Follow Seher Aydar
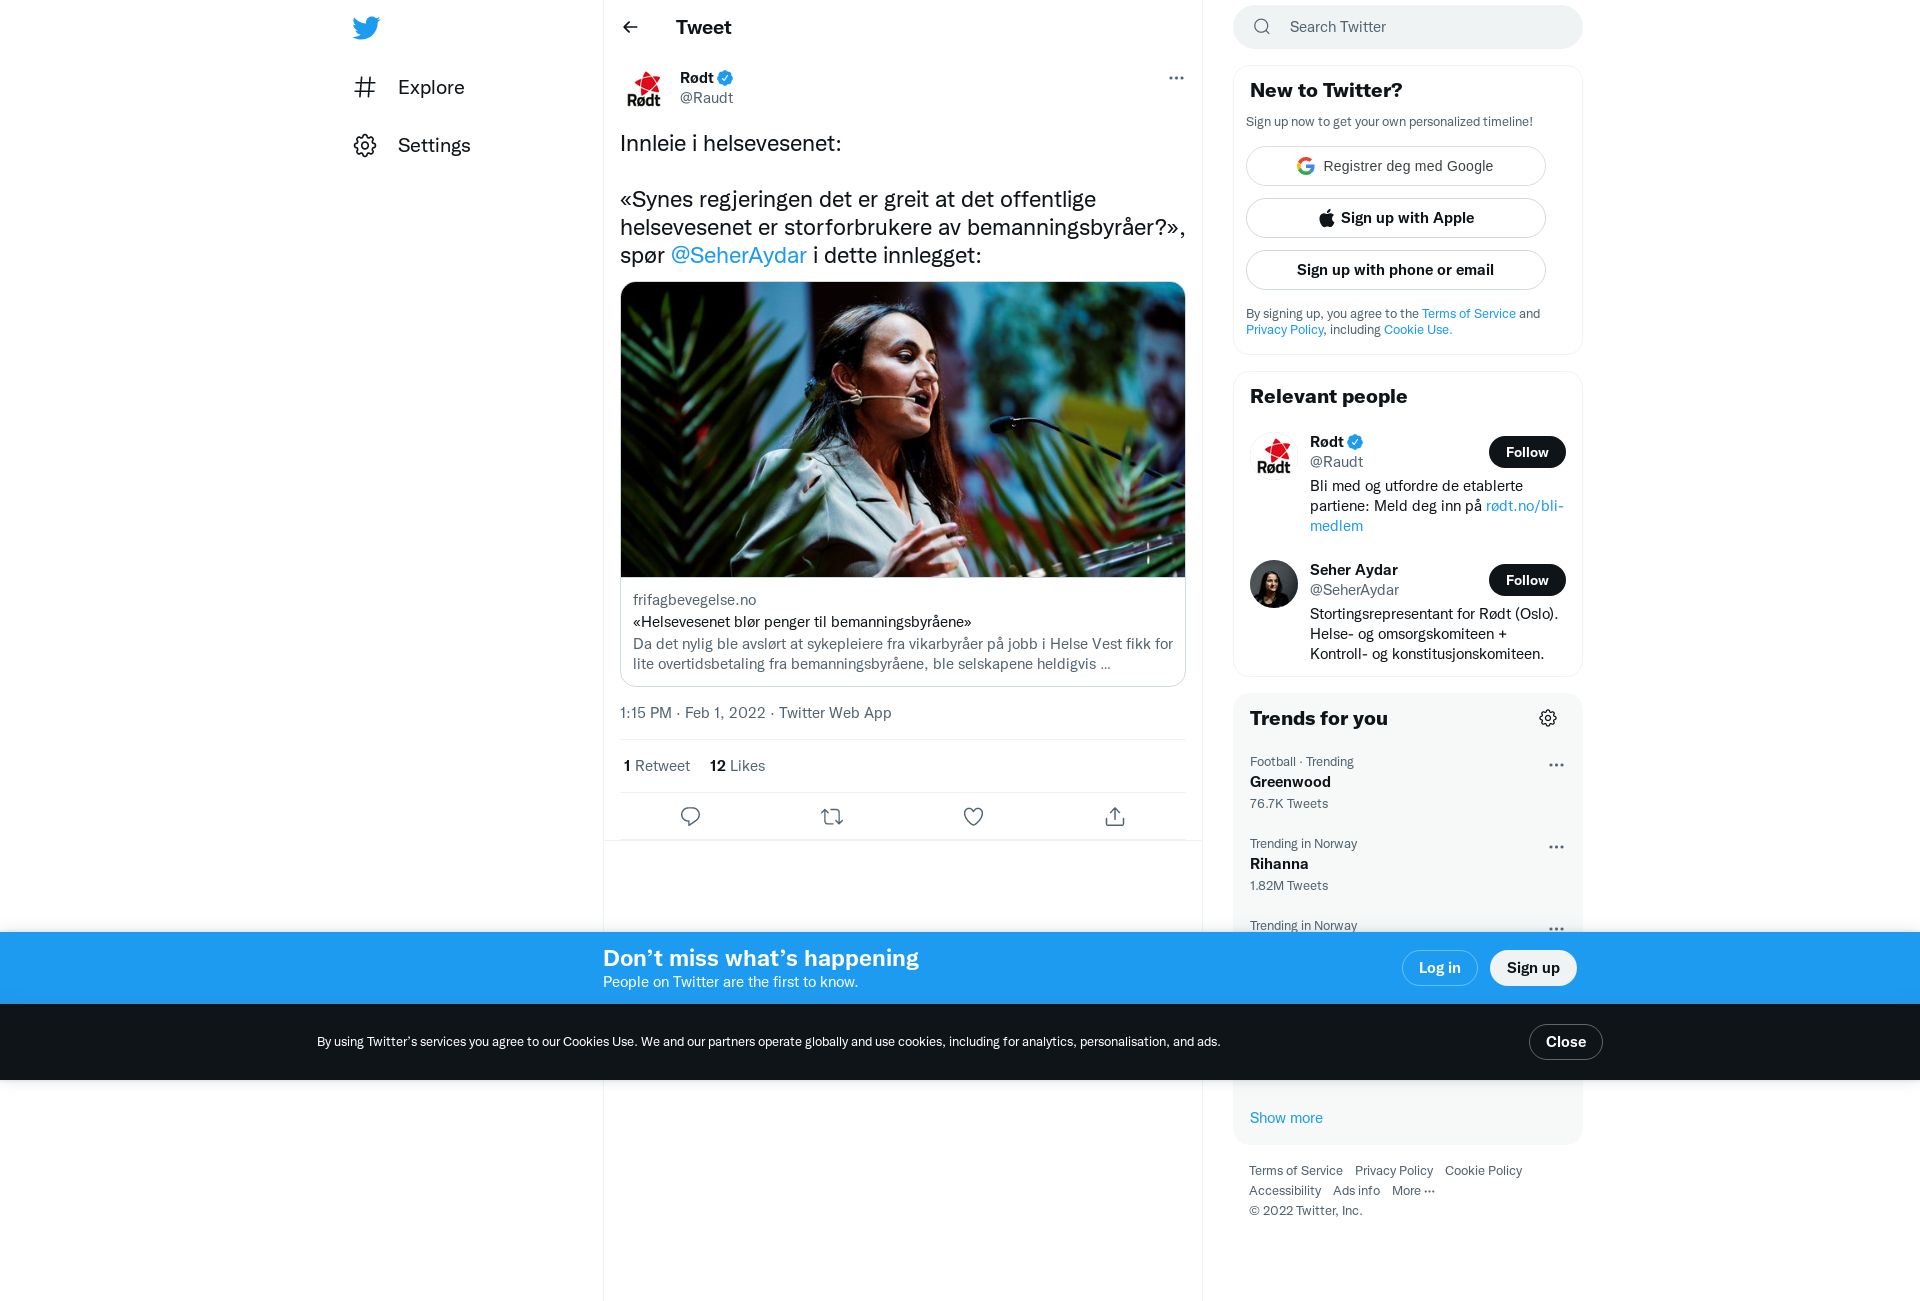The height and width of the screenshot is (1301, 1920). coord(1527,580)
